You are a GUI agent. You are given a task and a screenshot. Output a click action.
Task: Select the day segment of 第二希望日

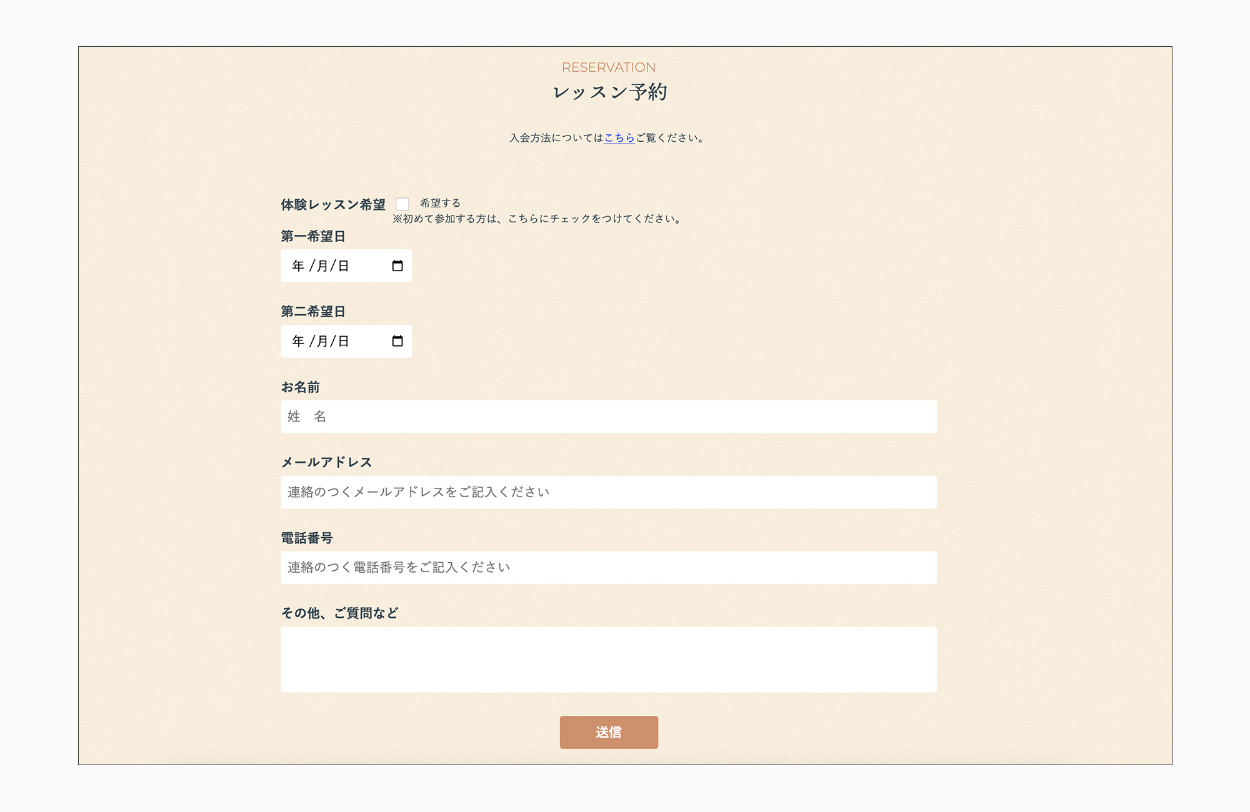pyautogui.click(x=343, y=341)
